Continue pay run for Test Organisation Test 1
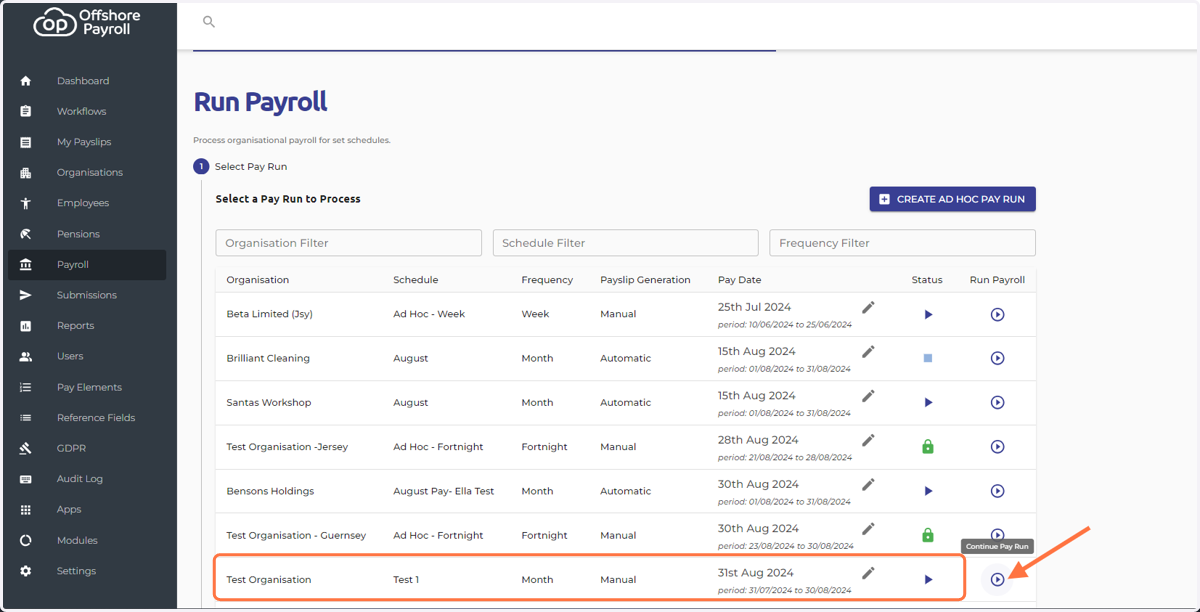This screenshot has height=612, width=1200. pyautogui.click(x=997, y=579)
